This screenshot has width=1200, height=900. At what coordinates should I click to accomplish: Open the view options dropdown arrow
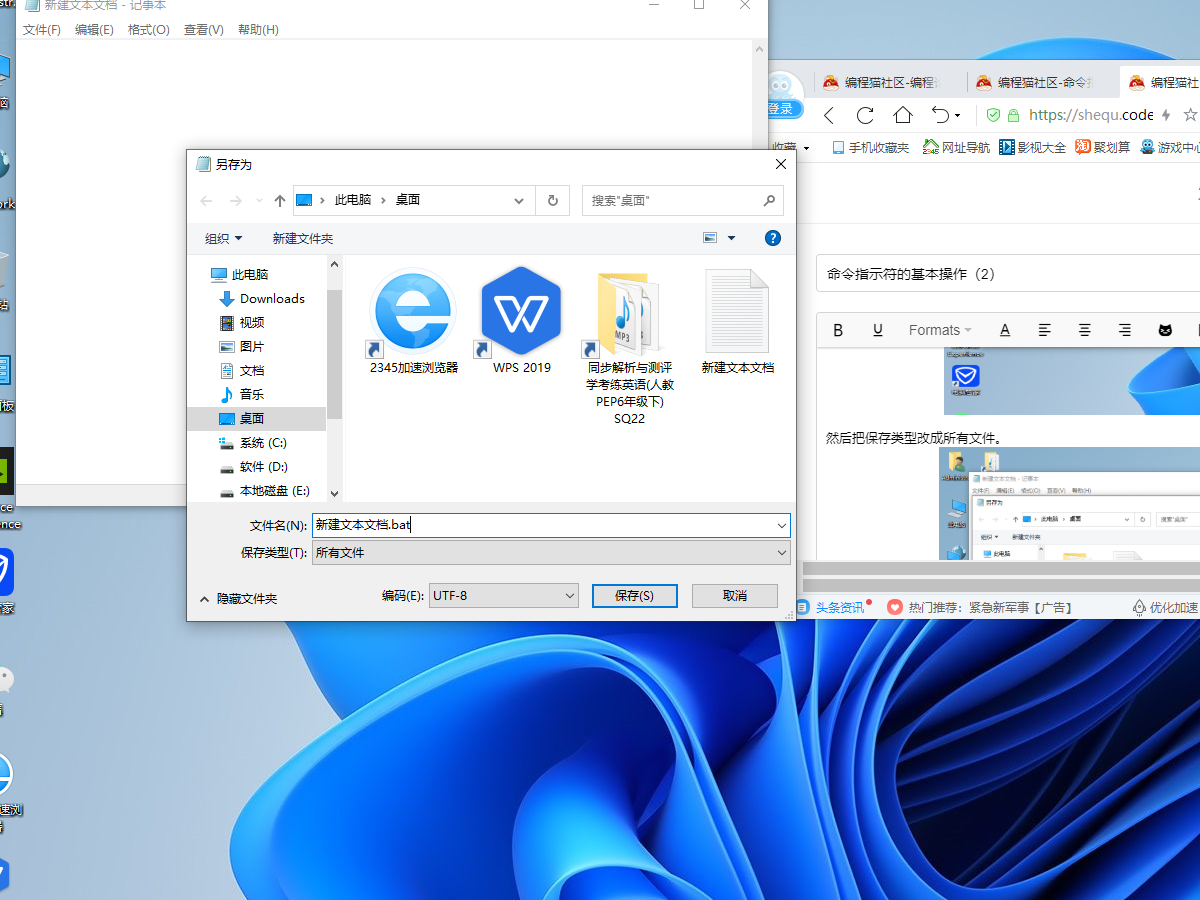coord(731,238)
